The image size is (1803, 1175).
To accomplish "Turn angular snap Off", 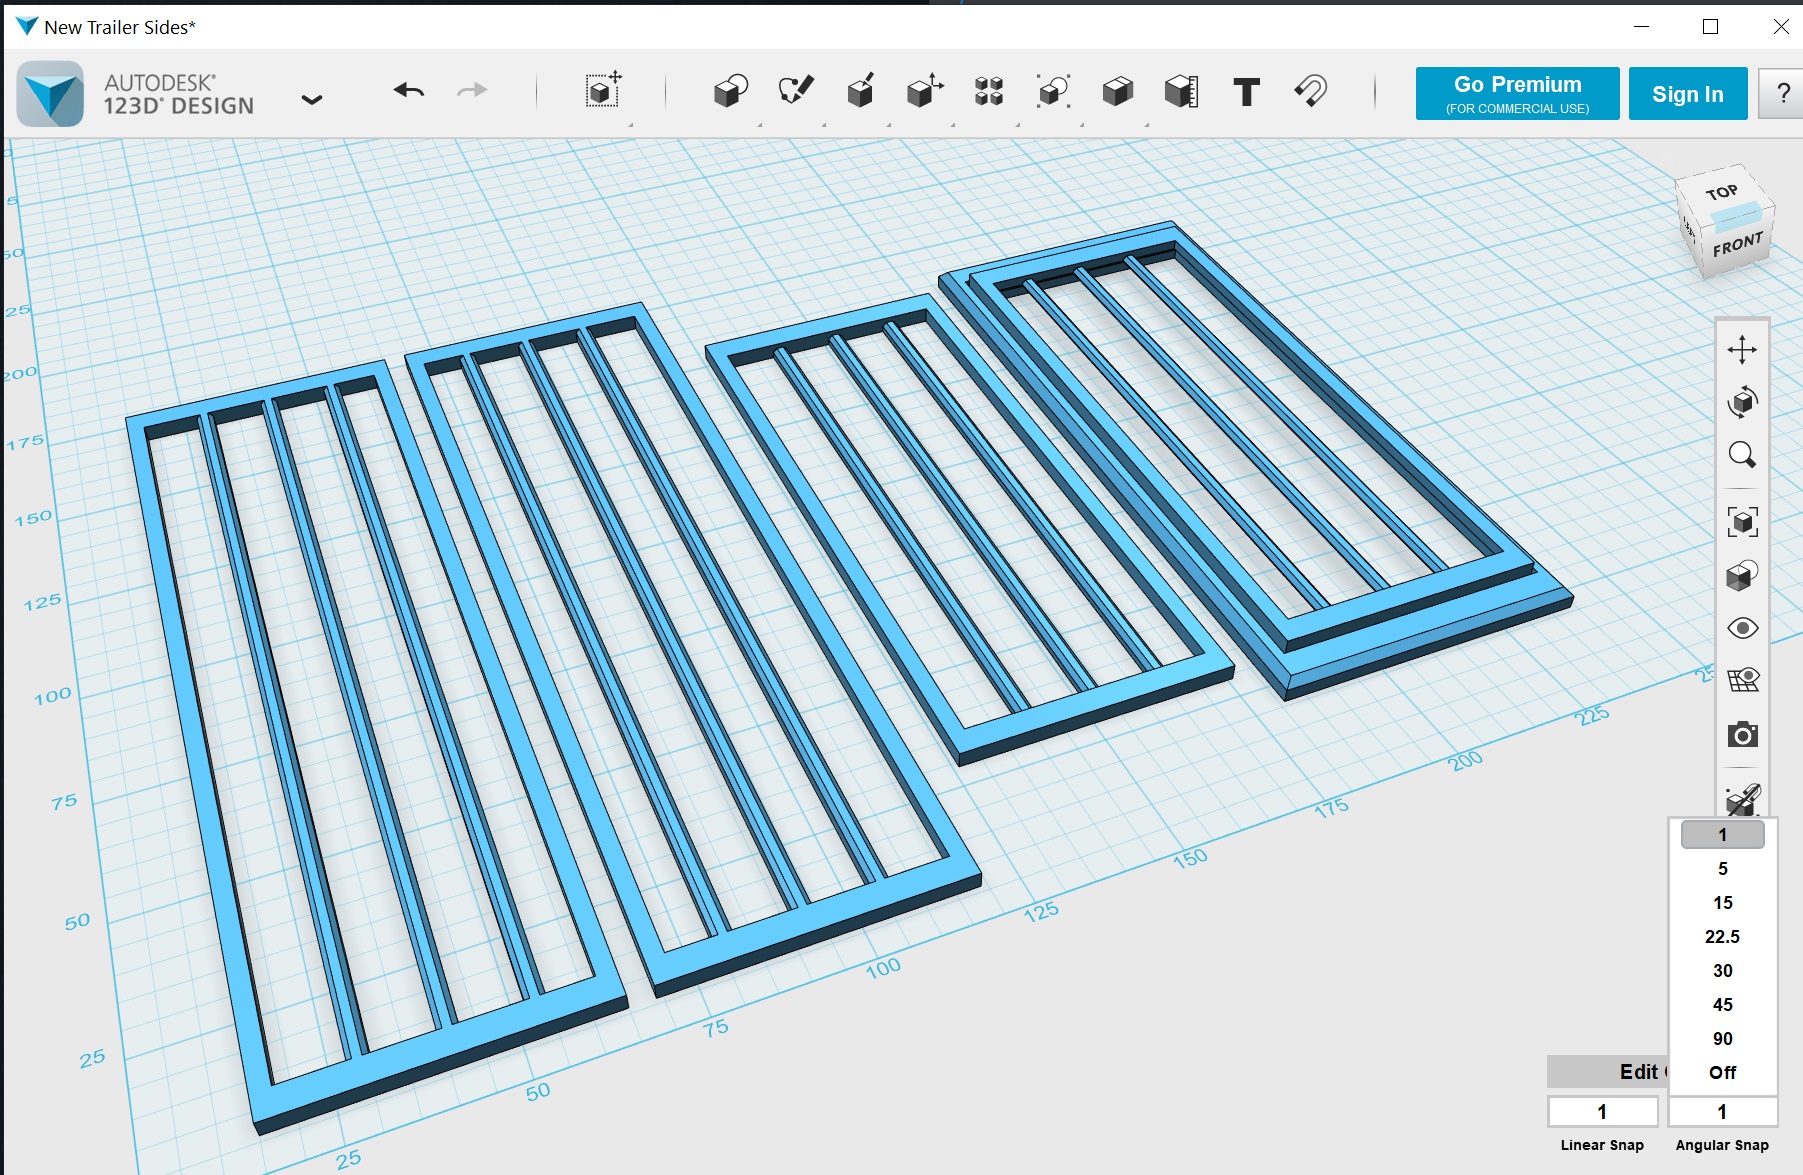I will click(1722, 1072).
